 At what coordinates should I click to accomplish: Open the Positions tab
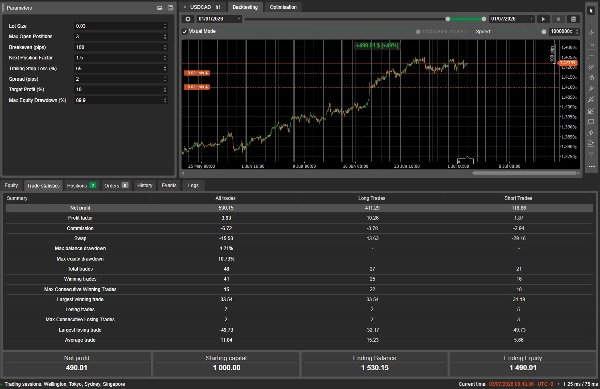(82, 186)
